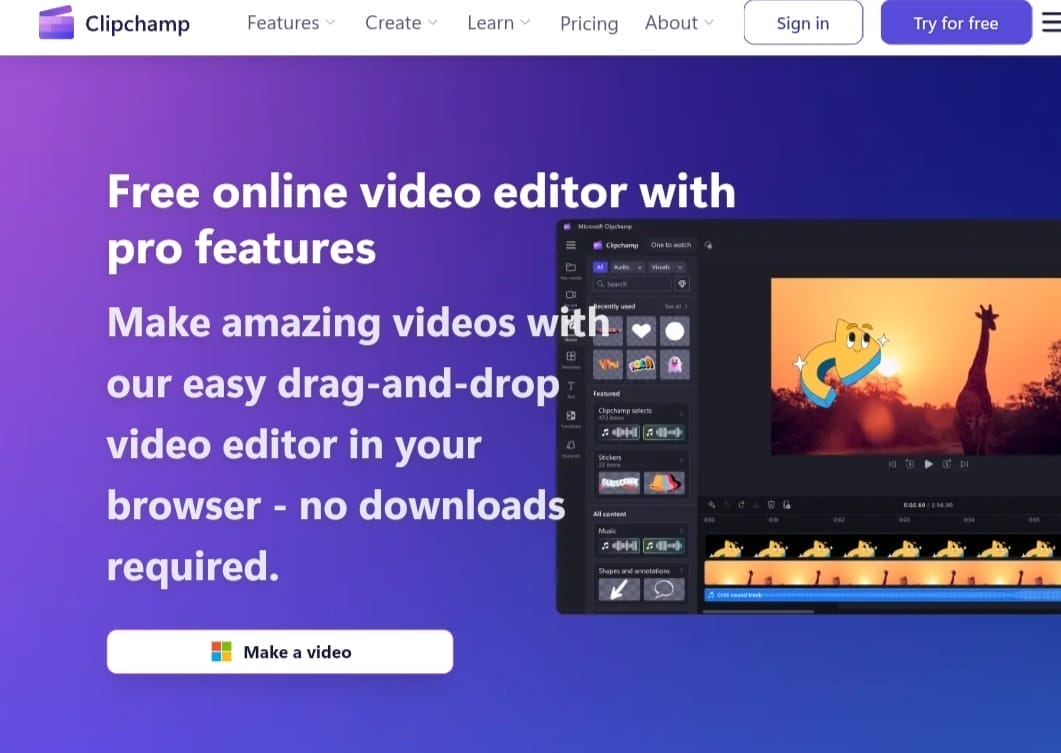The height and width of the screenshot is (753, 1061).
Task: Expand the Create dropdown menu
Action: 401,22
